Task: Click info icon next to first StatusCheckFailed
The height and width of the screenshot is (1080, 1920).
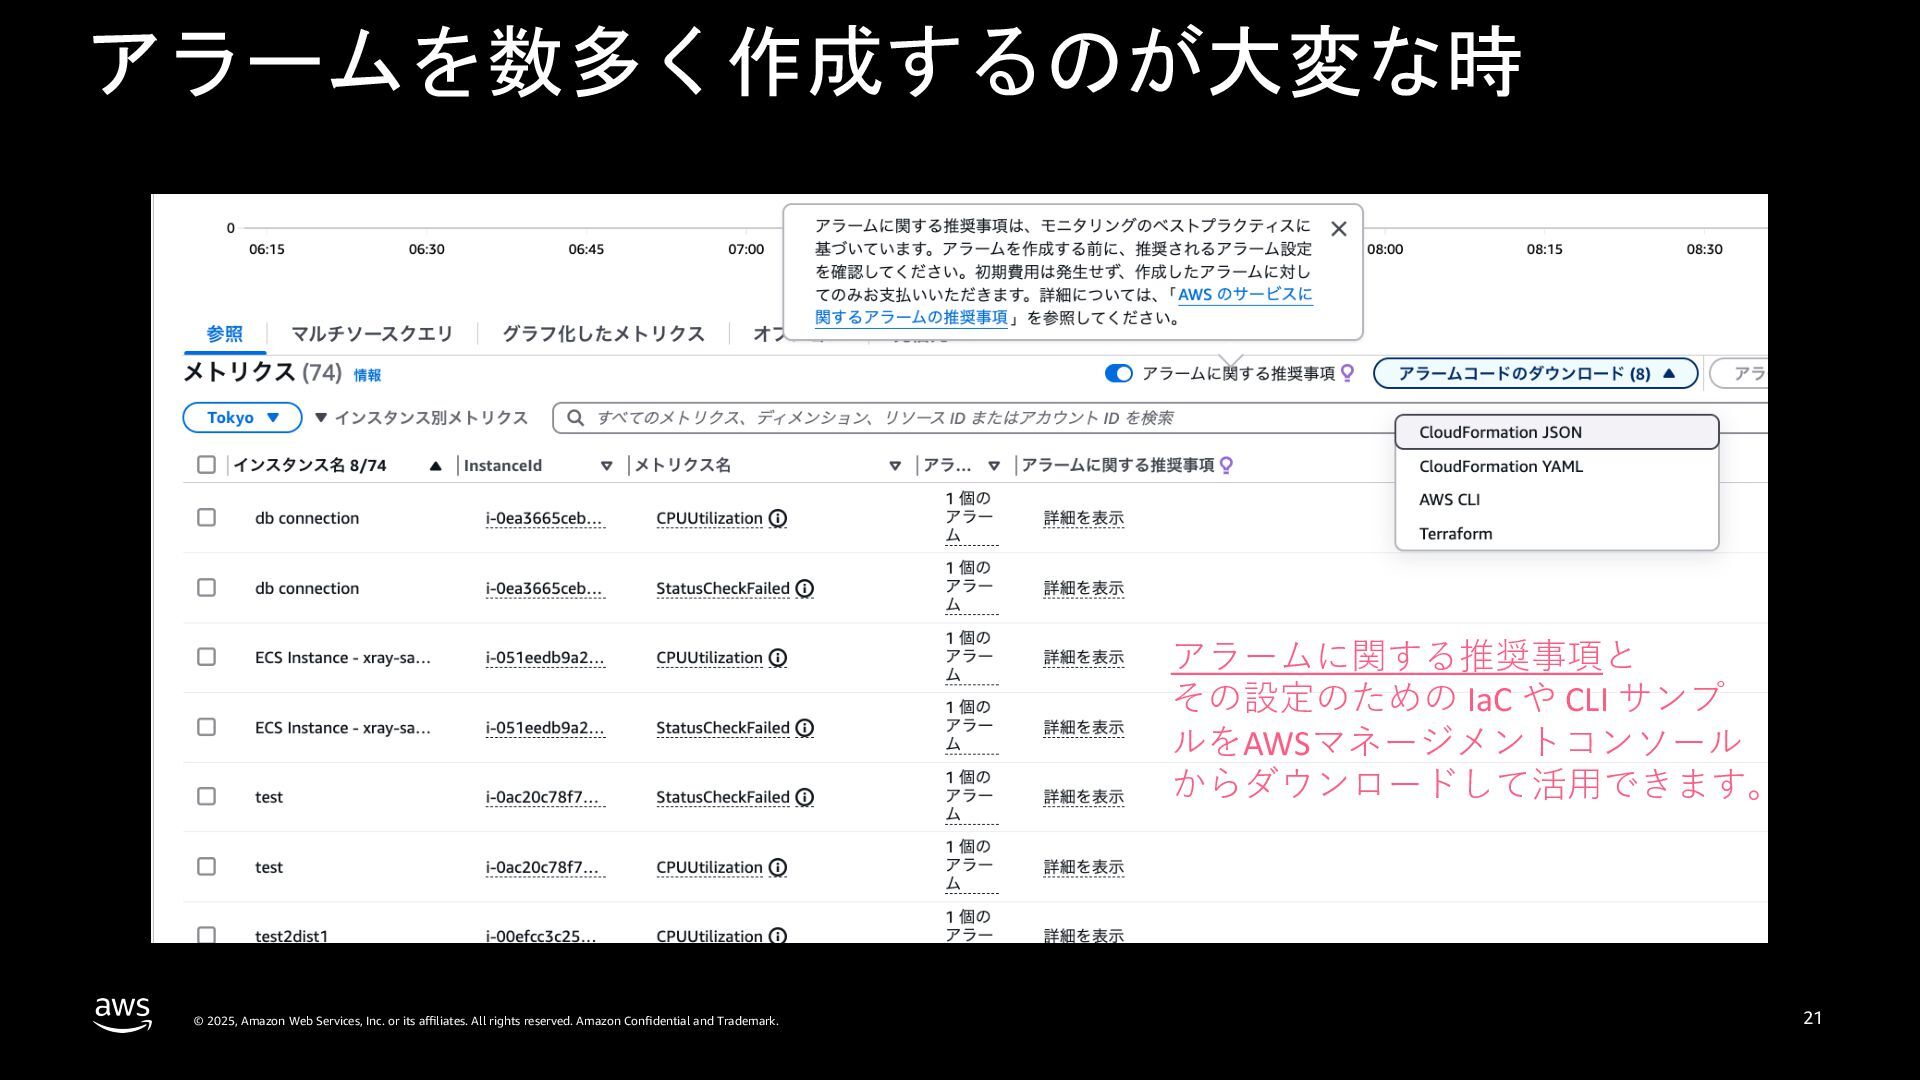Action: click(x=805, y=588)
